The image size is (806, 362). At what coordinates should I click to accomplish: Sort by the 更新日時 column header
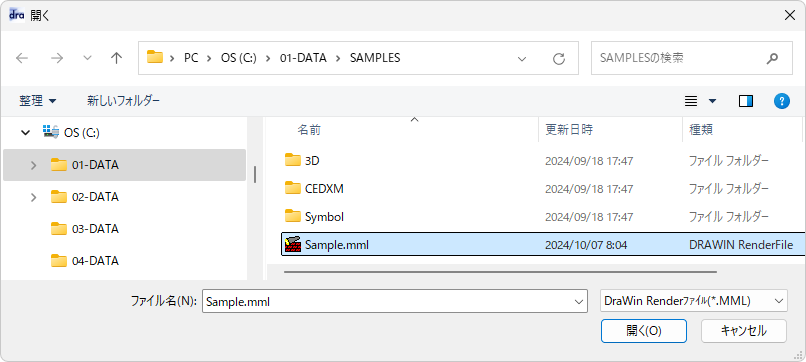569,130
